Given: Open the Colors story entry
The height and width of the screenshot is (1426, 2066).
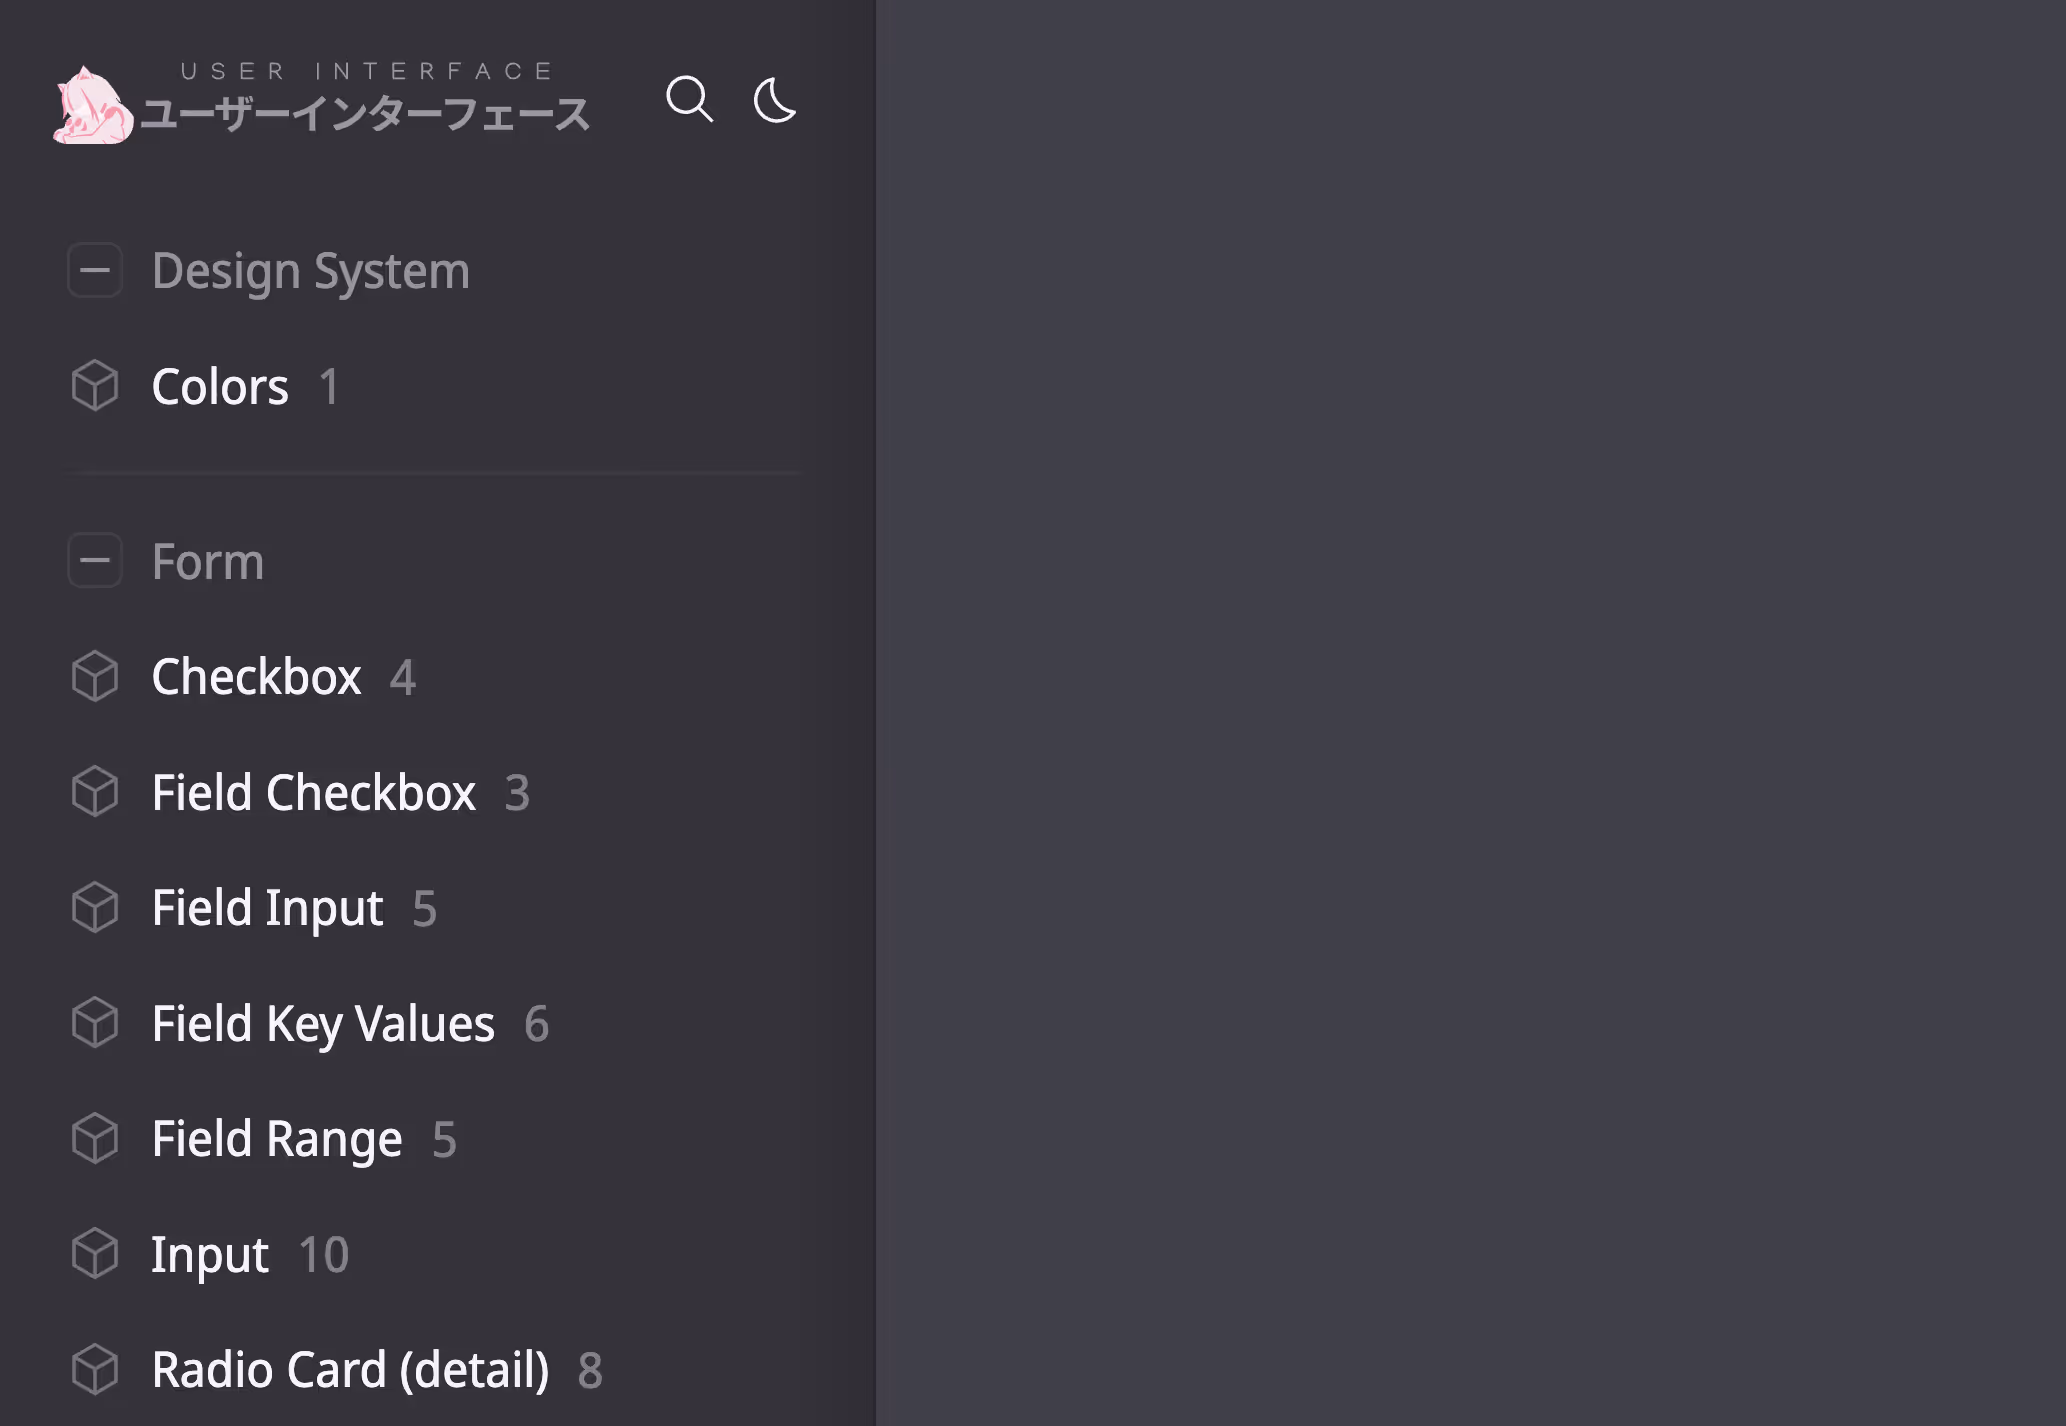Looking at the screenshot, I should pos(220,387).
